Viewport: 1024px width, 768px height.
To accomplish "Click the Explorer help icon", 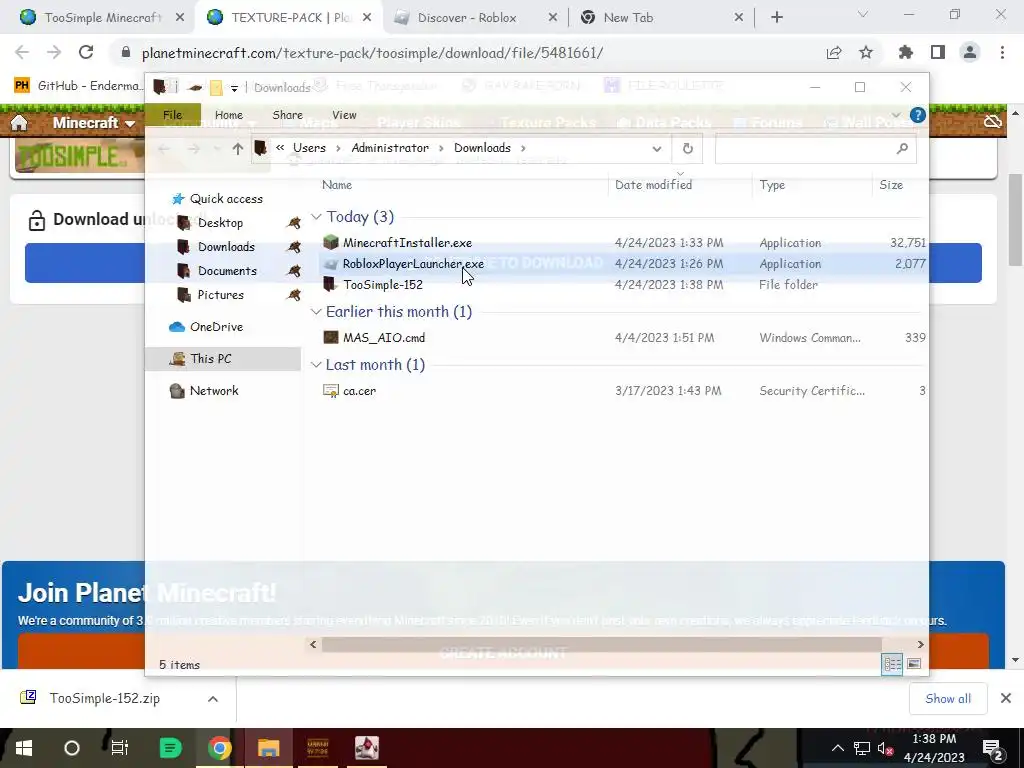I will tap(918, 116).
